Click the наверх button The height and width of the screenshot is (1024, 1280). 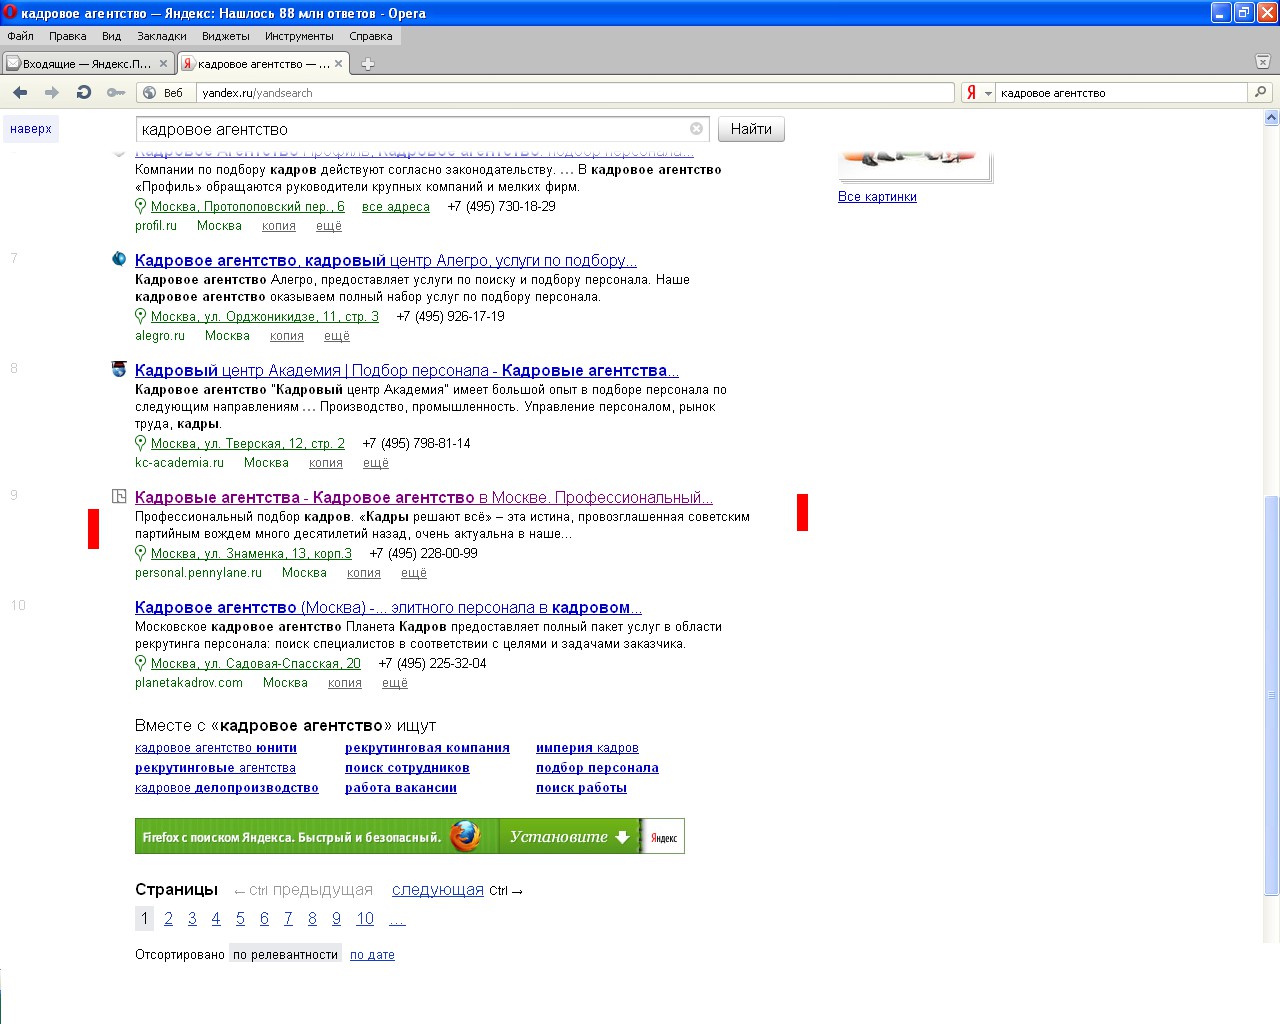pos(31,129)
